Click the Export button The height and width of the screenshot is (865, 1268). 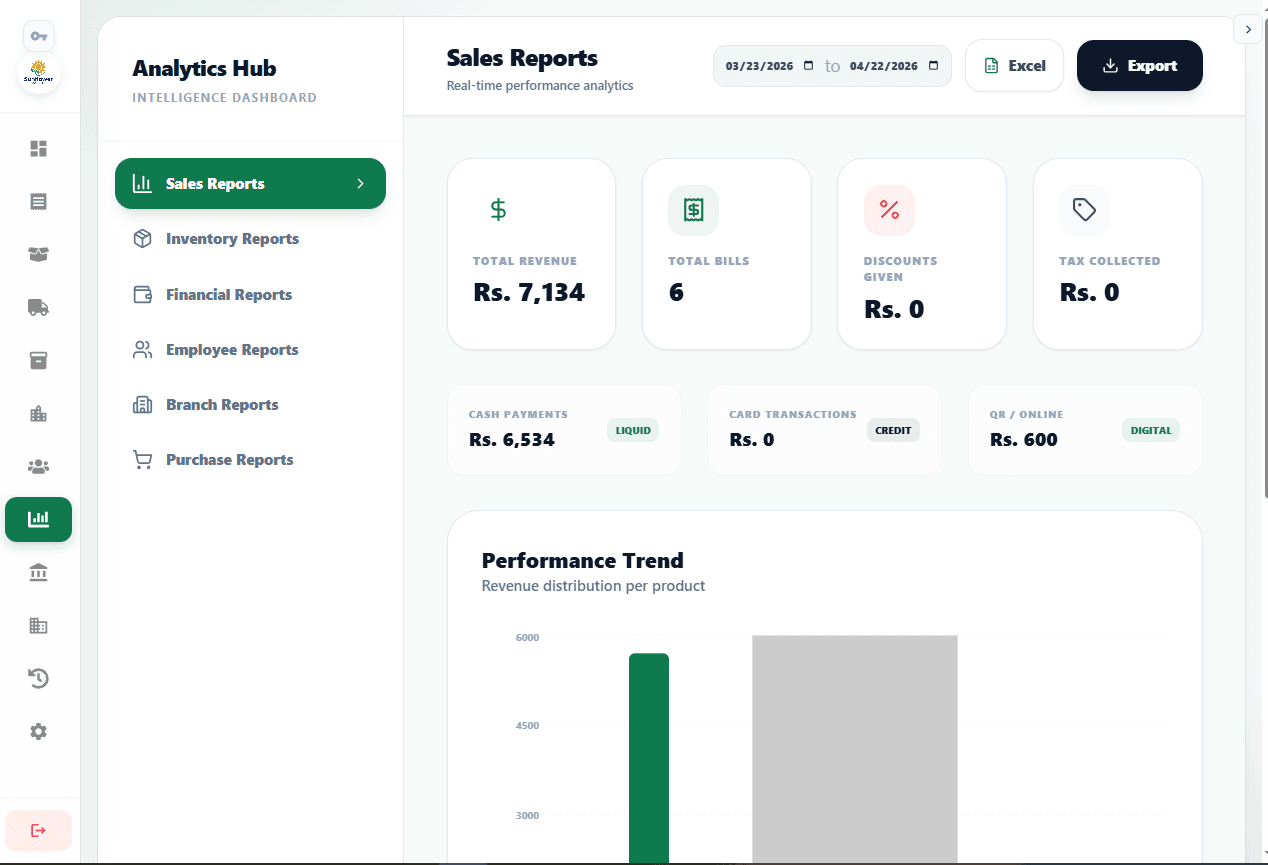(1139, 66)
